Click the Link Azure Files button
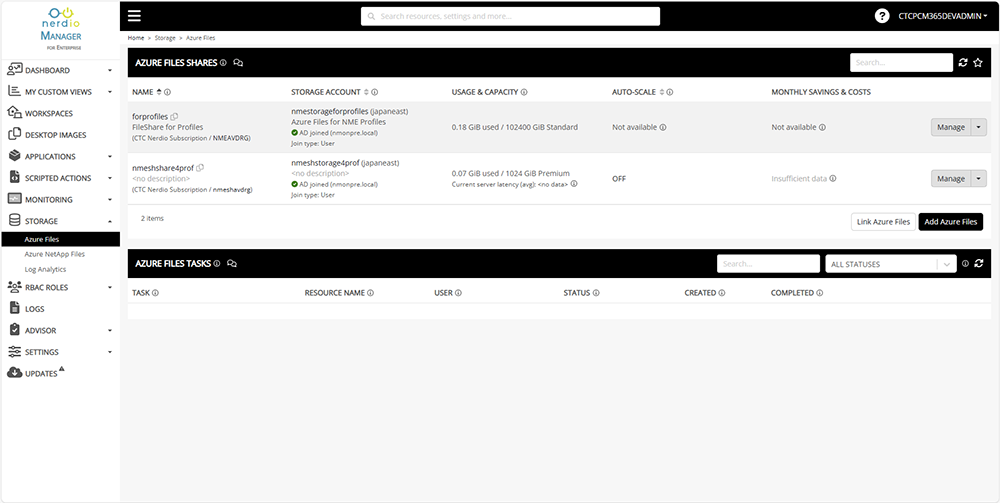 tap(883, 222)
